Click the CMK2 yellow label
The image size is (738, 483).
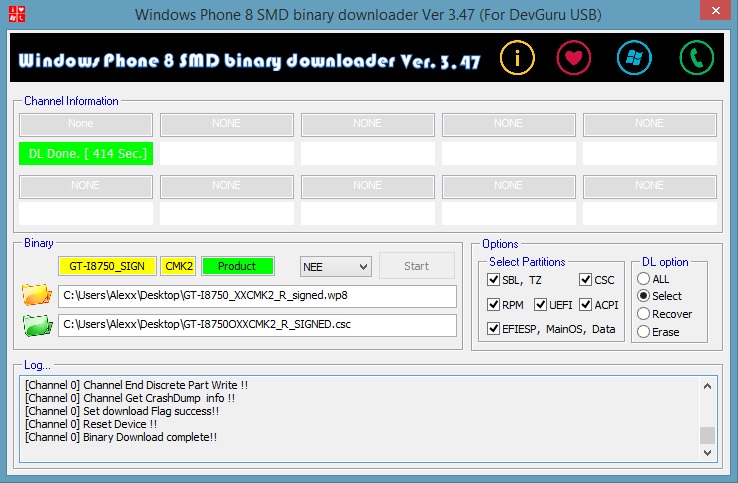point(178,266)
